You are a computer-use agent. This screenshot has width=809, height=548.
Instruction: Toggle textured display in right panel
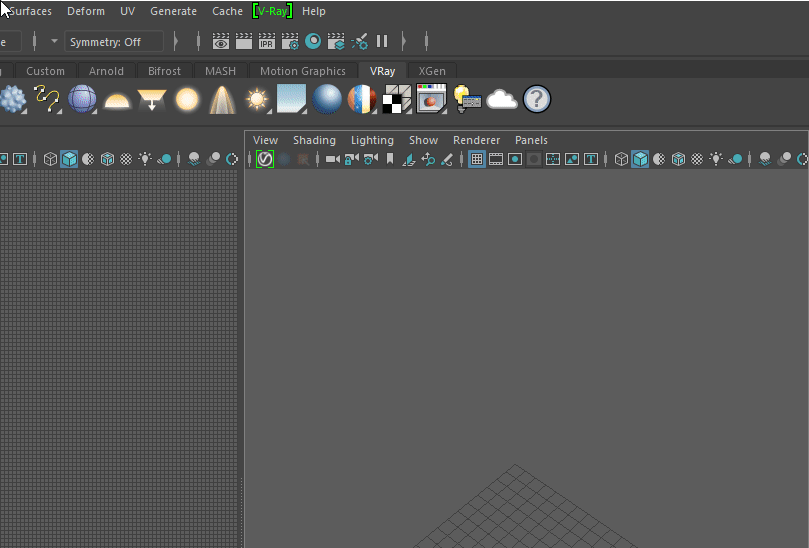tap(697, 159)
